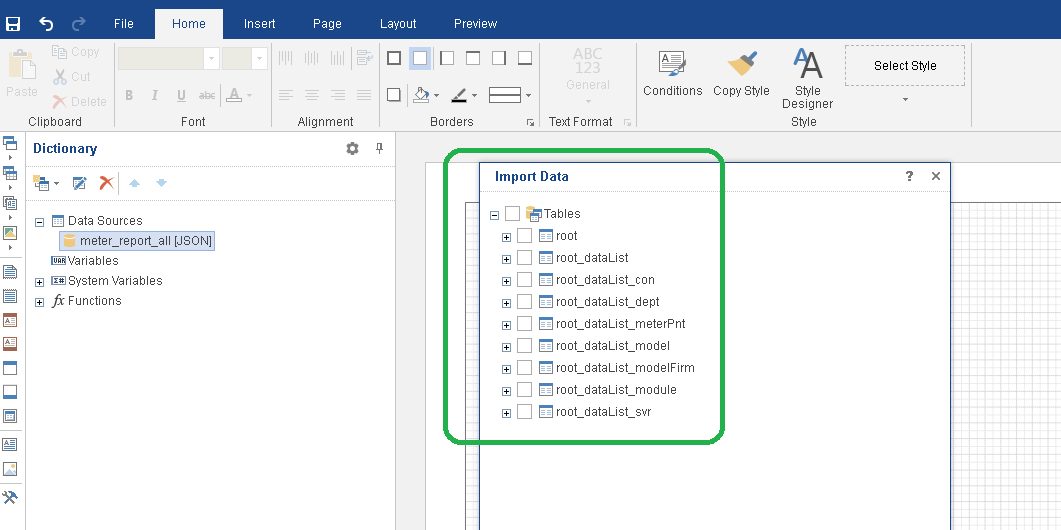Click the fill color bucket icon
The height and width of the screenshot is (530, 1061).
click(422, 95)
